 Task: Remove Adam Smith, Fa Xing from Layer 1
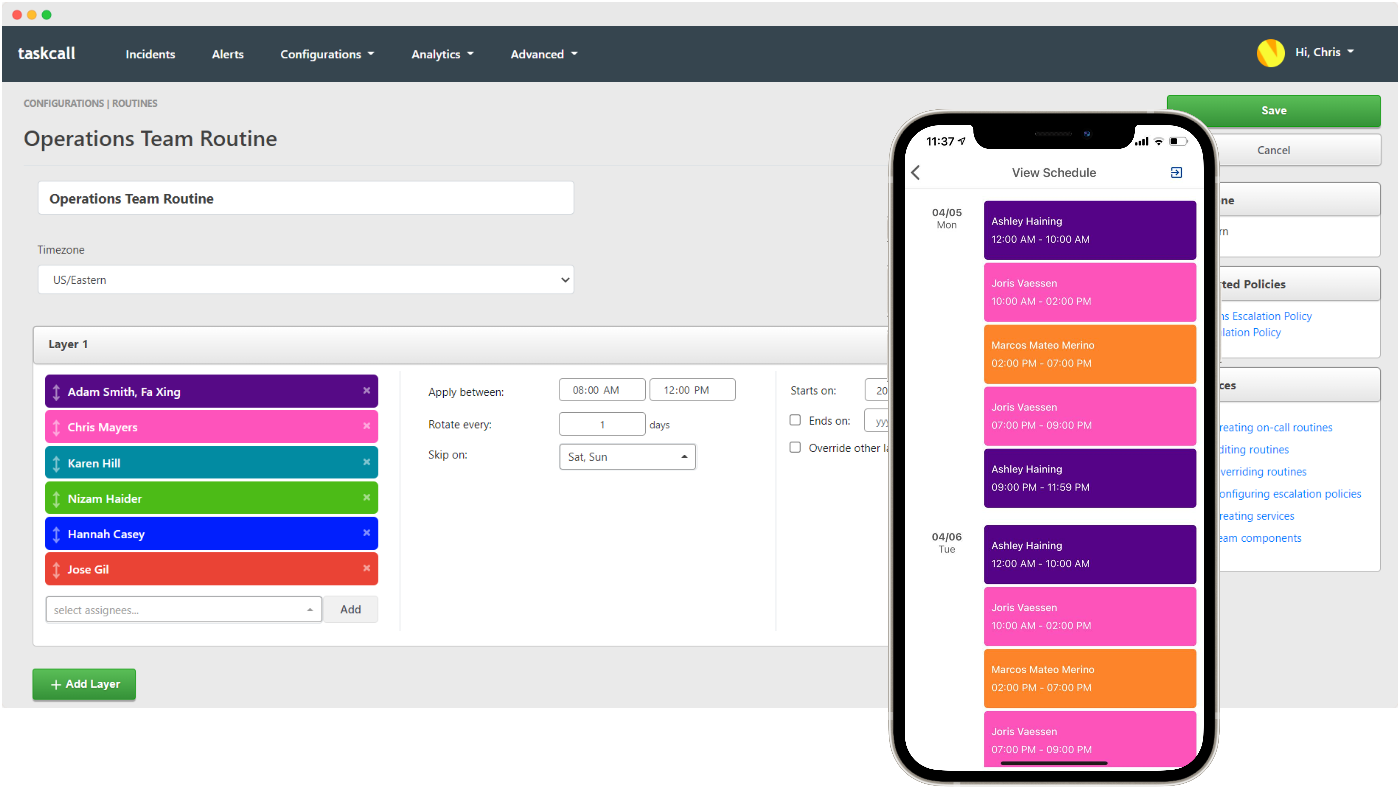click(367, 391)
